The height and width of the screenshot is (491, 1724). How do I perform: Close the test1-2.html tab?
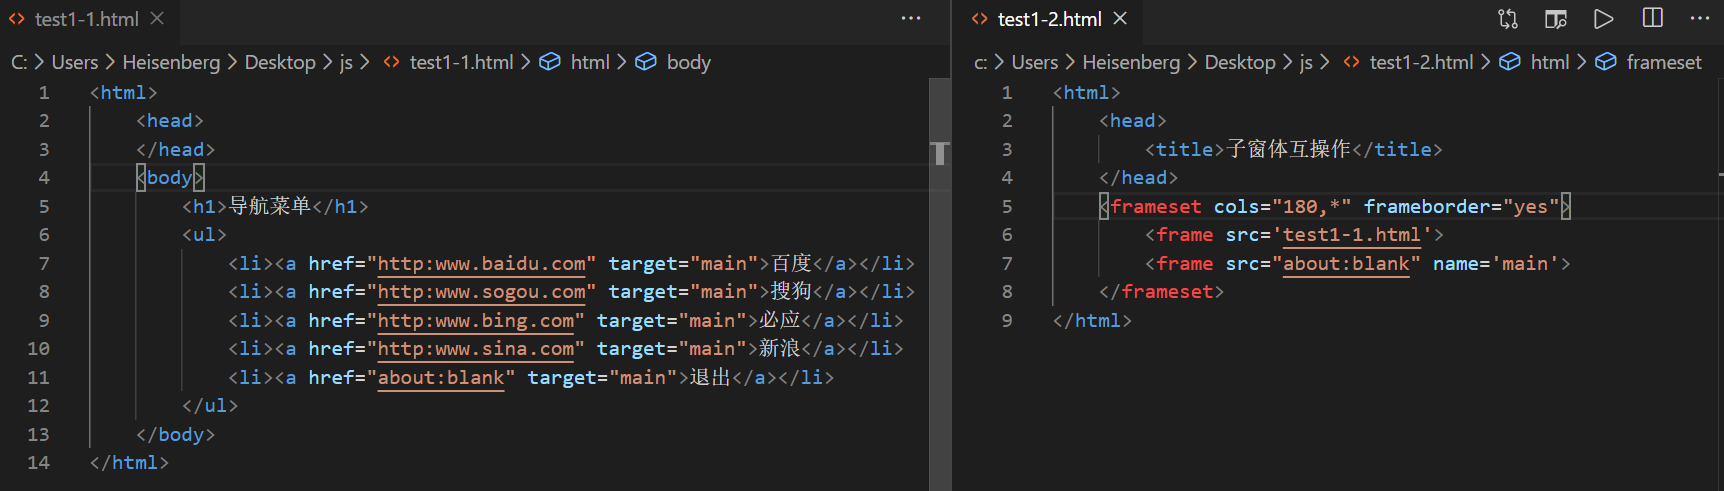tap(1120, 19)
